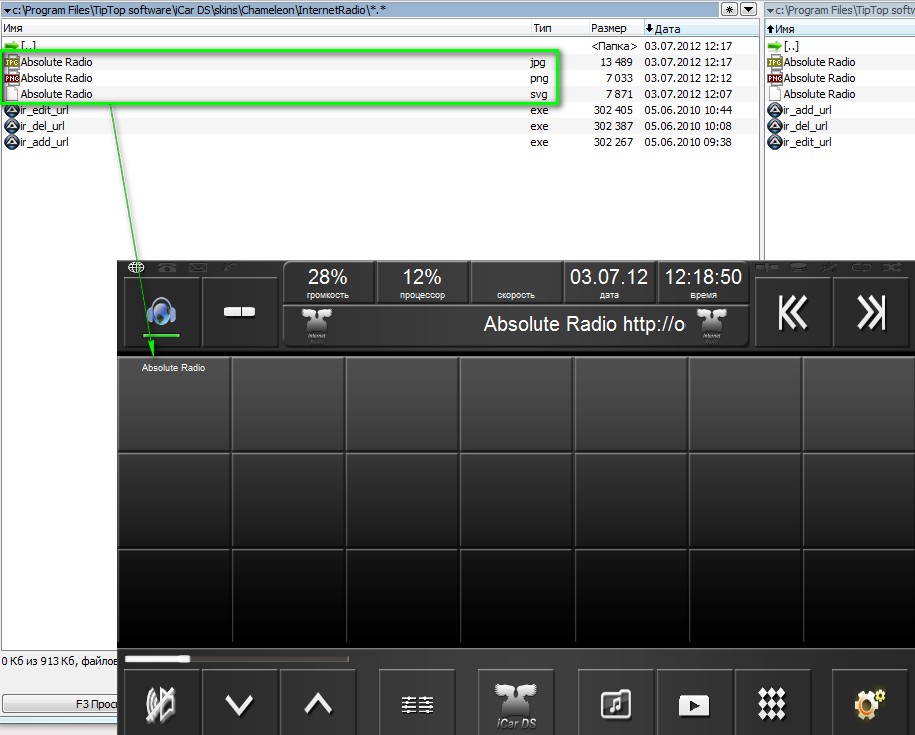Click the dim shuffle status icon
915x735 pixels.
pos(892,267)
